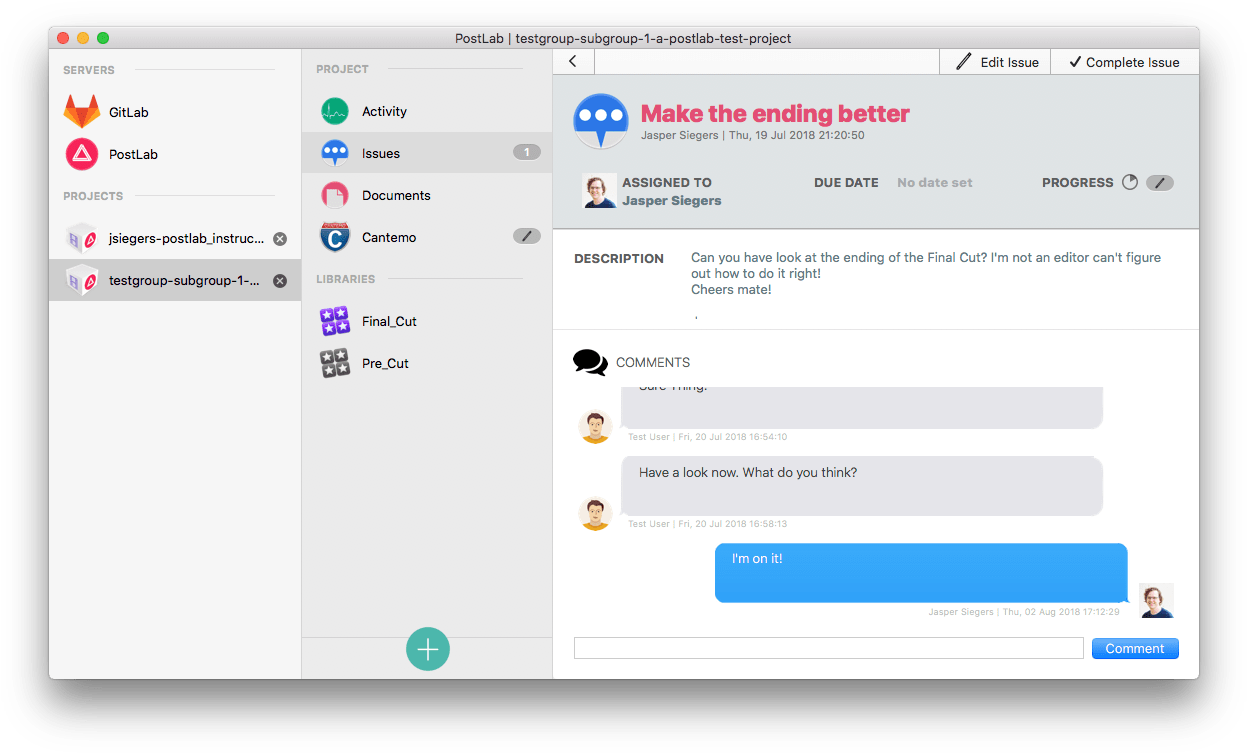This screenshot has width=1247, height=753.
Task: Go back with the left chevron
Action: pyautogui.click(x=573, y=61)
